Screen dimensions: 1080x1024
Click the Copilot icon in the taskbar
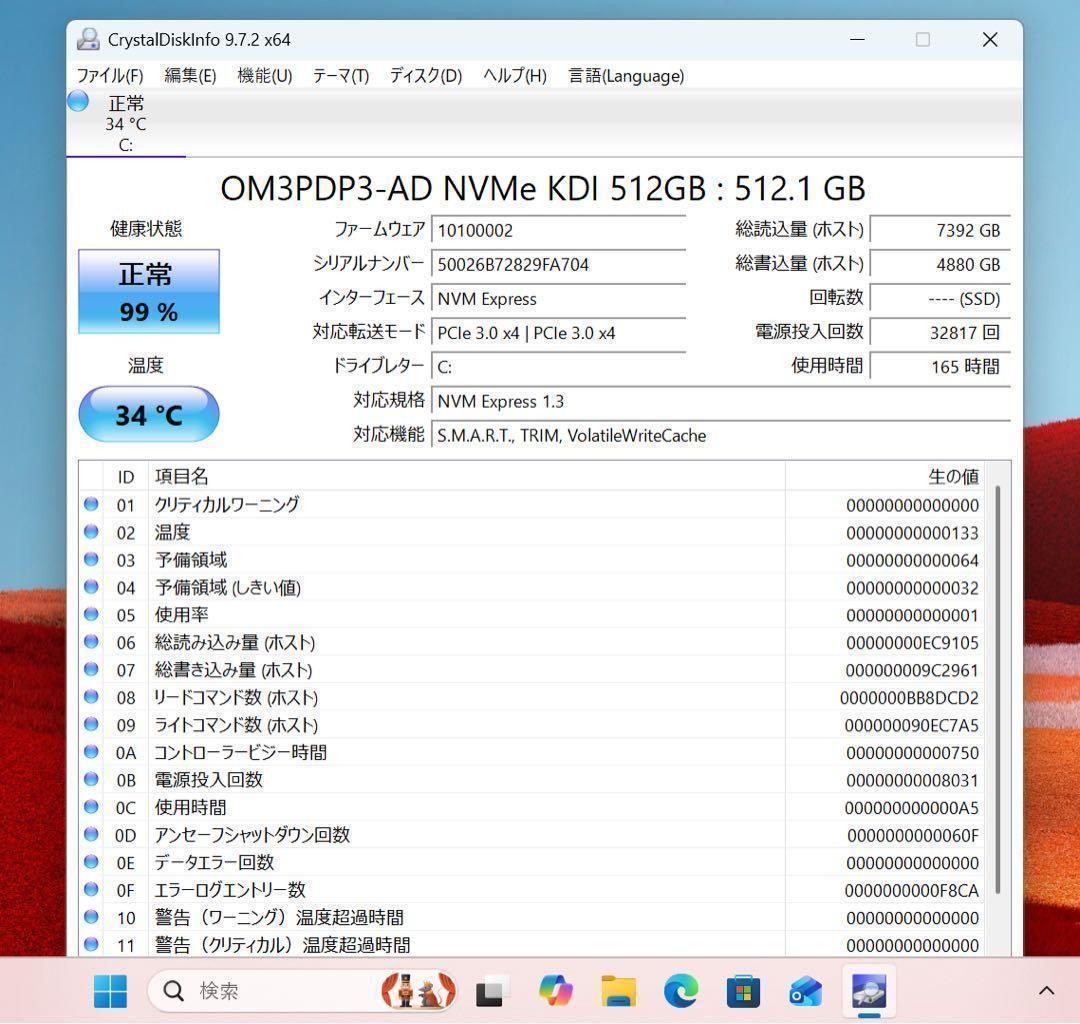(556, 991)
